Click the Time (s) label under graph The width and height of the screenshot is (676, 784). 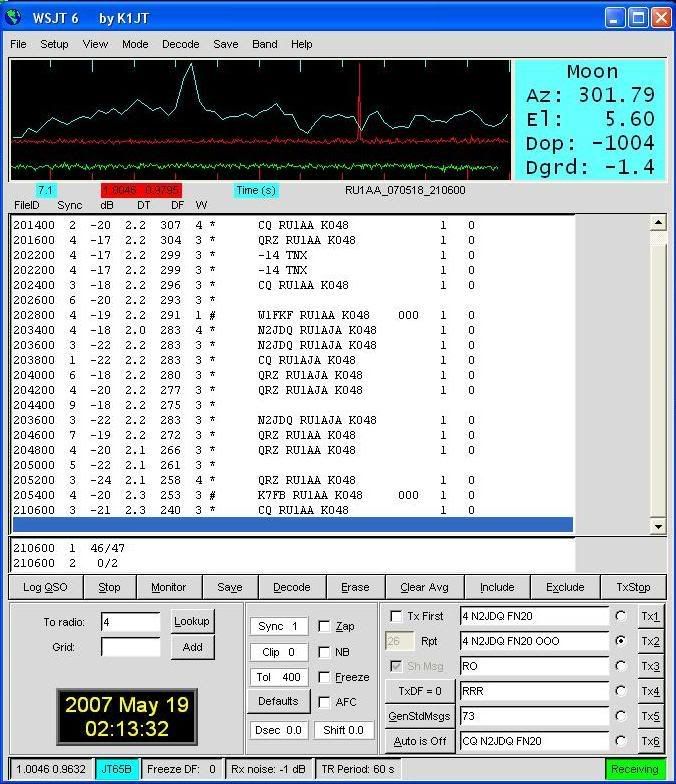[256, 190]
